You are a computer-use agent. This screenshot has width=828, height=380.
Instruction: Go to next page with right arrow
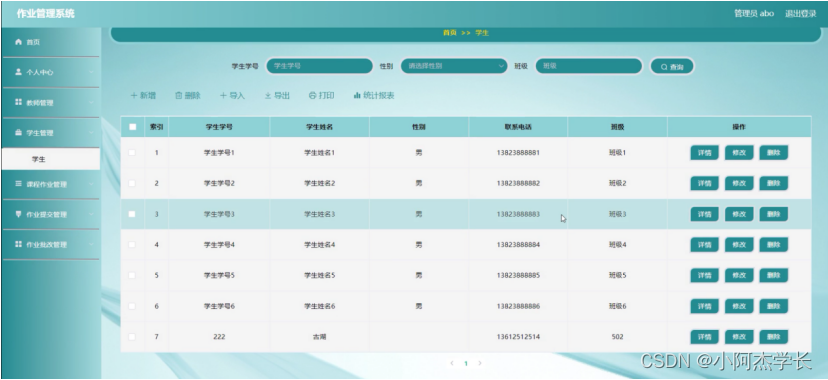[479, 363]
